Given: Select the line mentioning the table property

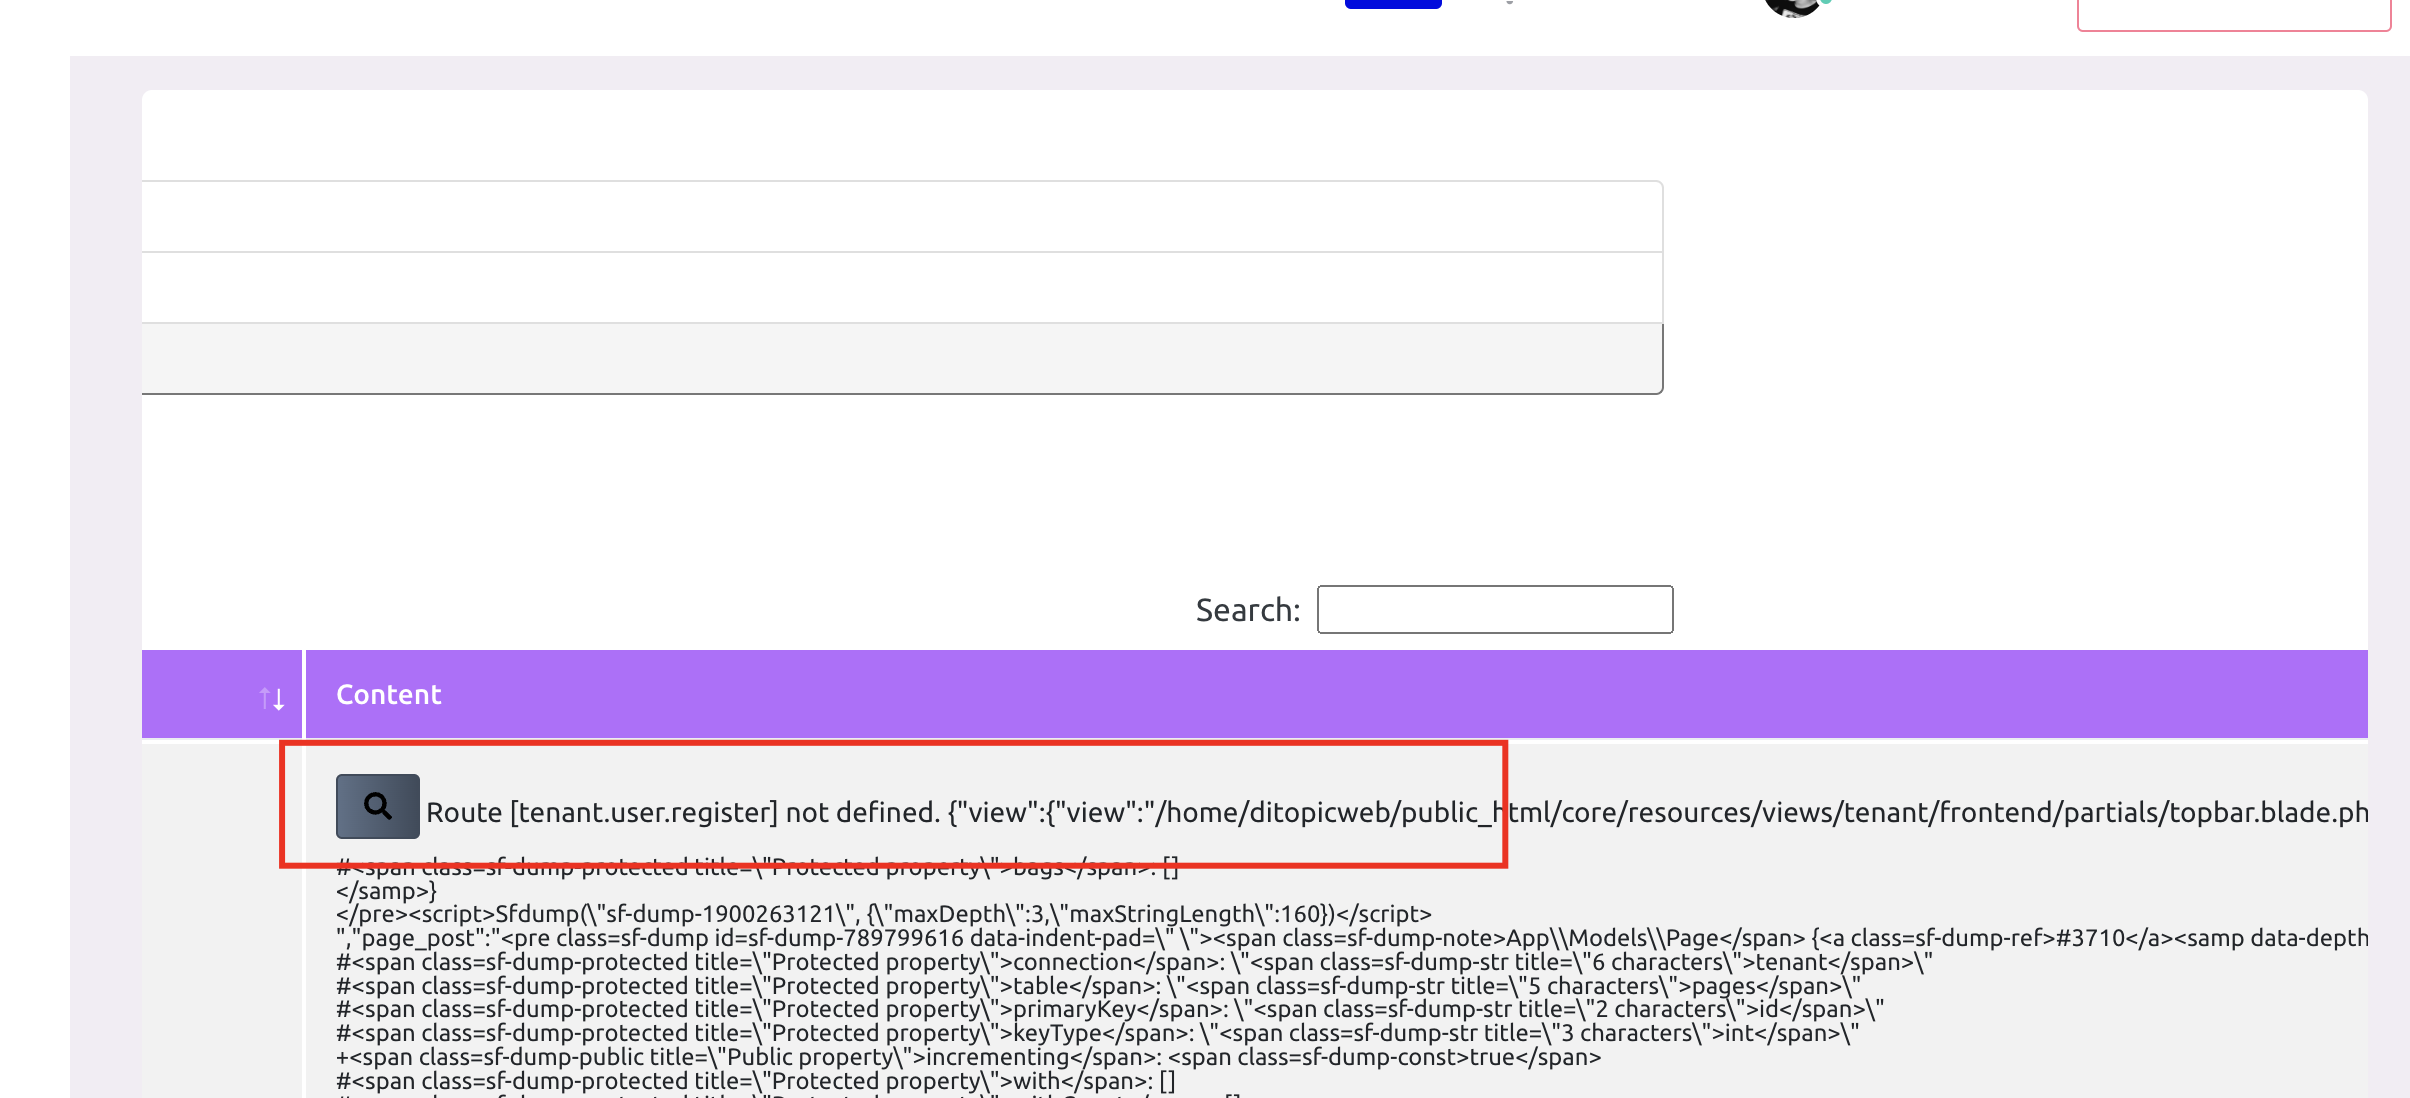Looking at the screenshot, I should 1098,986.
